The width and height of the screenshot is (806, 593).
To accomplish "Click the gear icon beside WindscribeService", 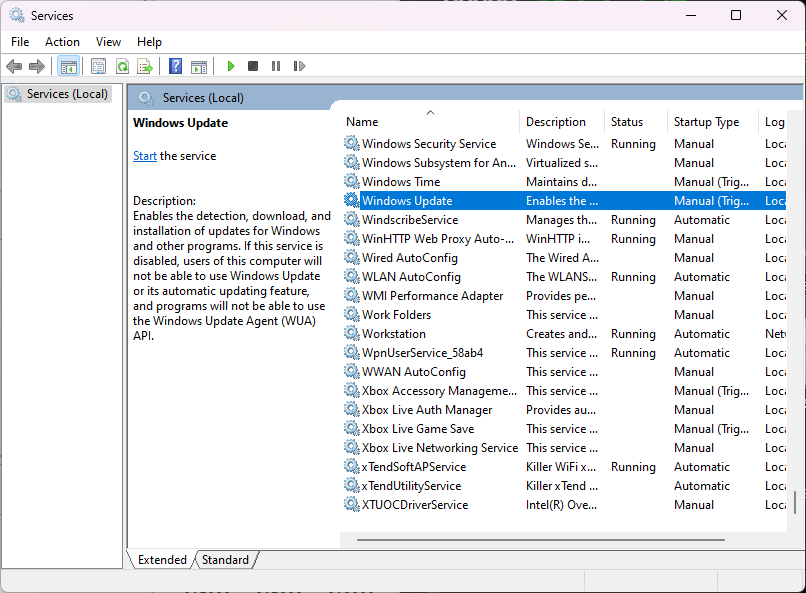I will click(352, 219).
